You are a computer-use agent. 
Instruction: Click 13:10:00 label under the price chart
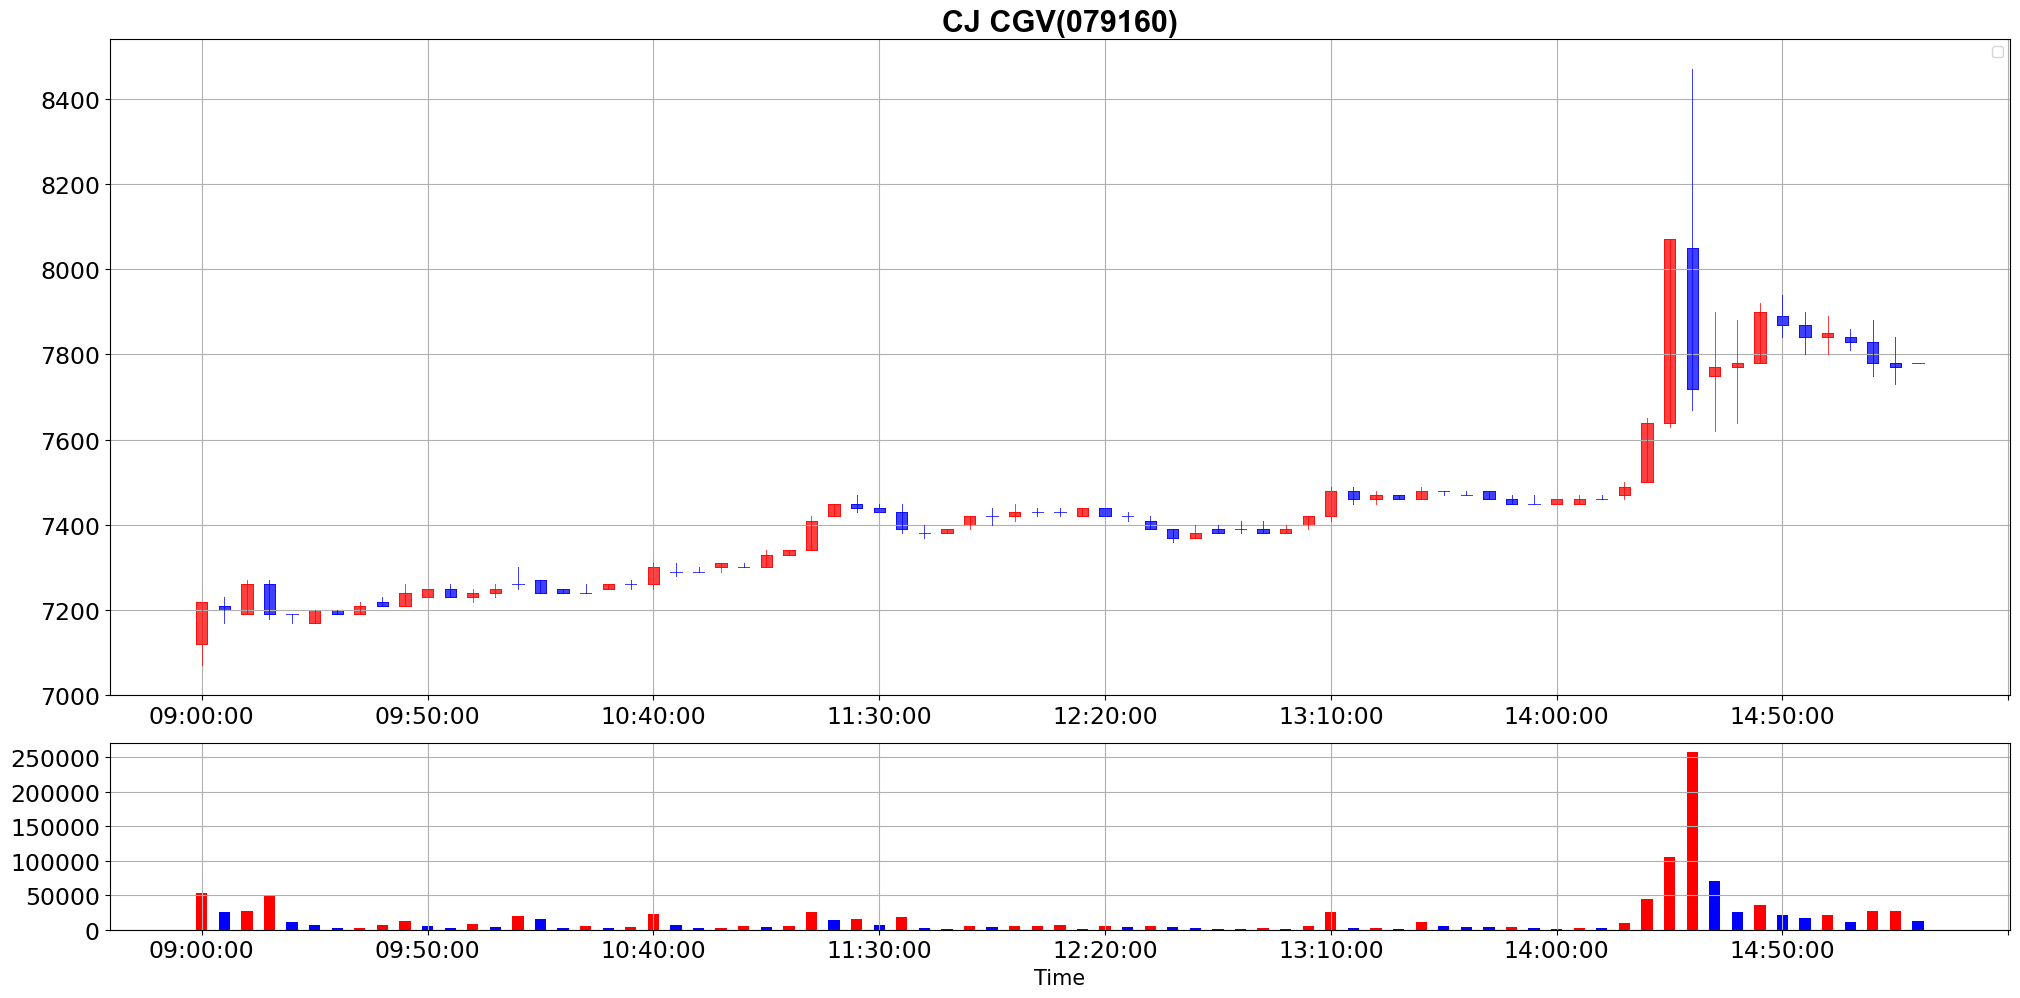pos(1331,716)
